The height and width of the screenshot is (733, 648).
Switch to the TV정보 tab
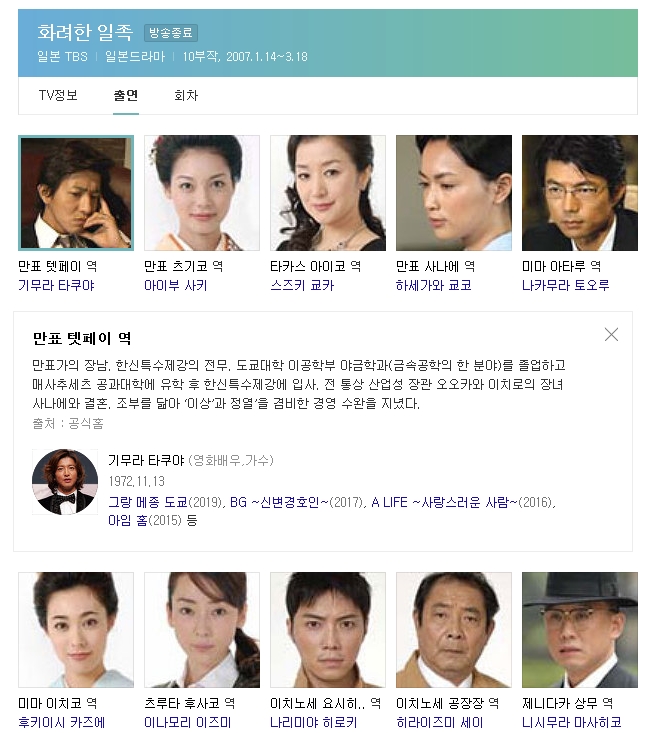pos(58,95)
